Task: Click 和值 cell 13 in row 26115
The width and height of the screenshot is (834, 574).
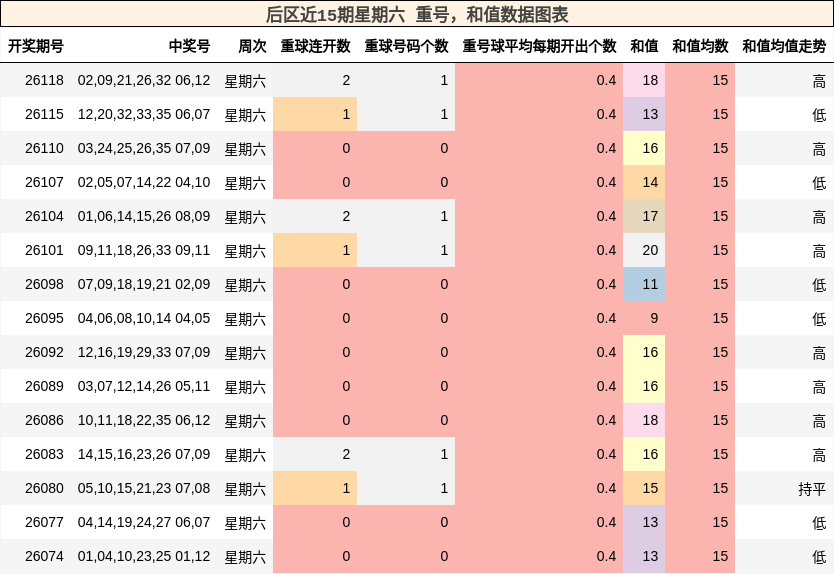Action: point(644,114)
